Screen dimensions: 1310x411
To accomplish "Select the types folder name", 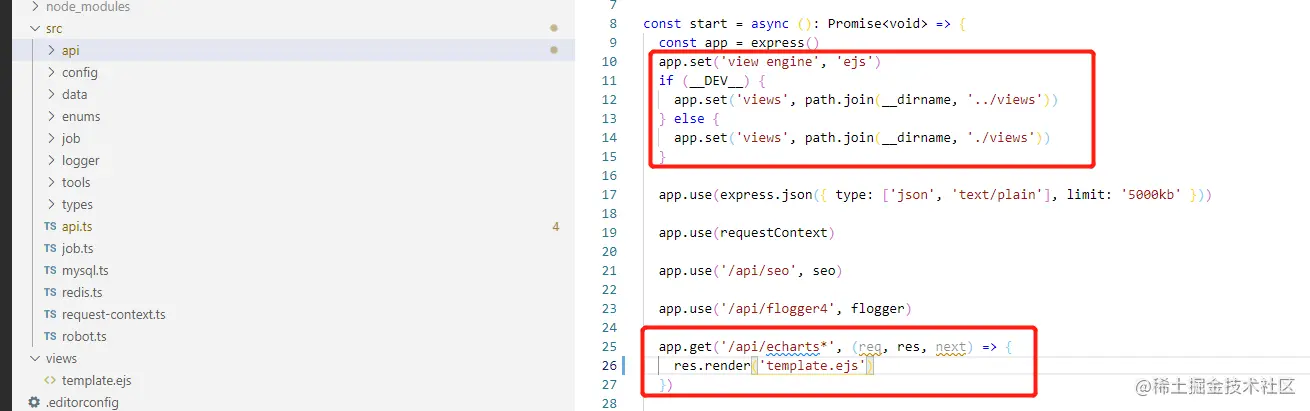I will (x=77, y=205).
